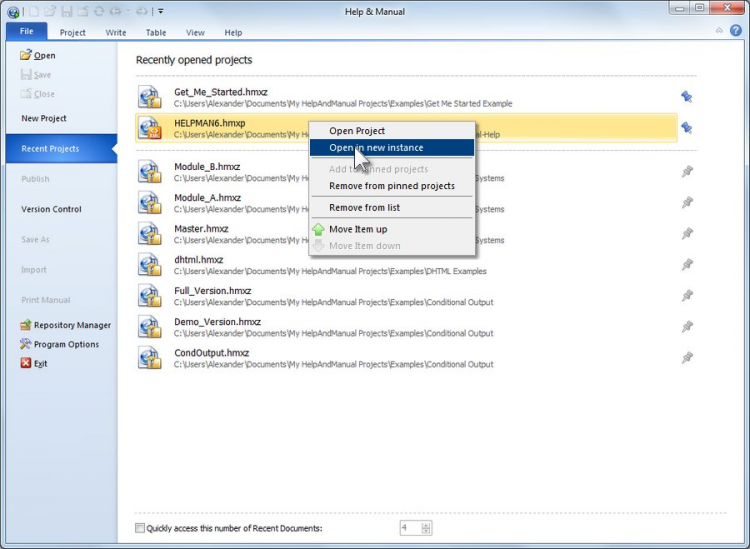The height and width of the screenshot is (549, 750).
Task: Choose Open Project in the context menu
Action: 392,131
